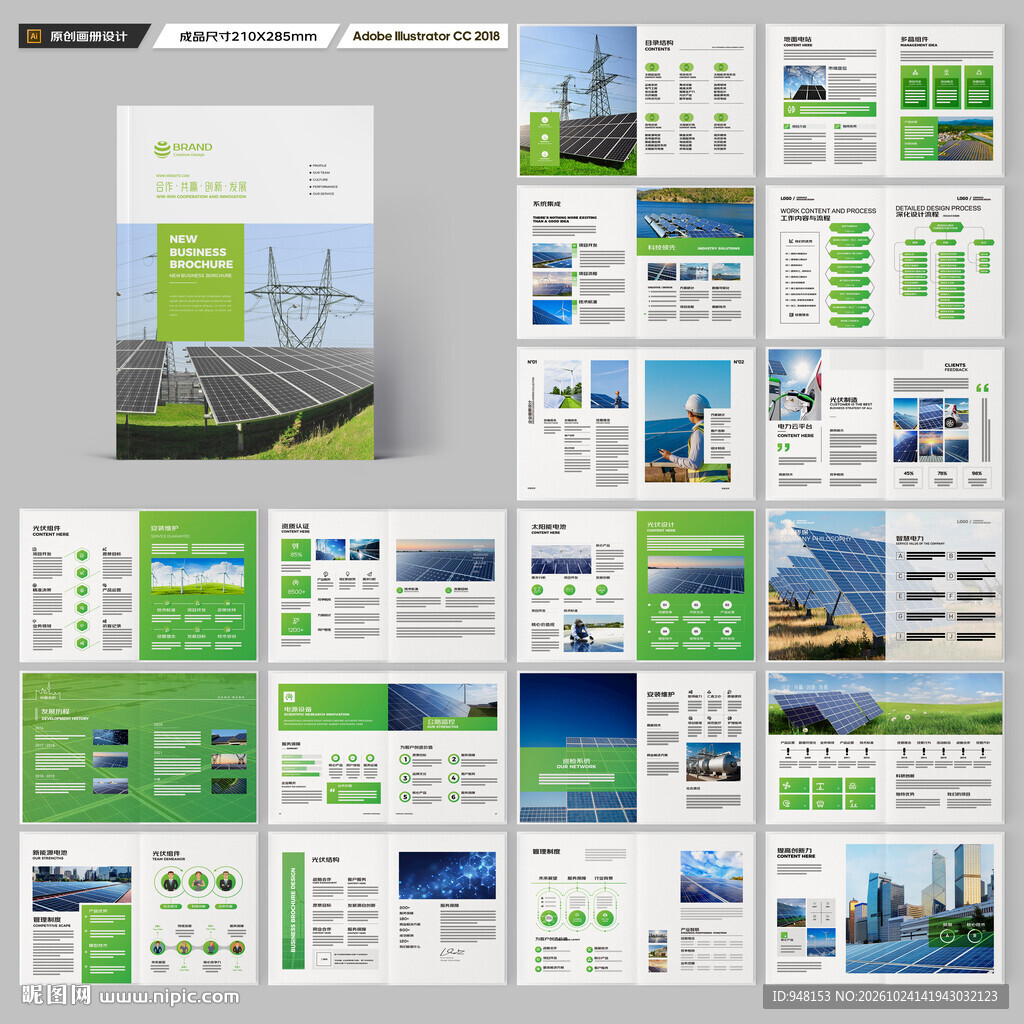Screen dimensions: 1024x1024
Task: Click the "新能源电池" heading
Action: (x=50, y=852)
